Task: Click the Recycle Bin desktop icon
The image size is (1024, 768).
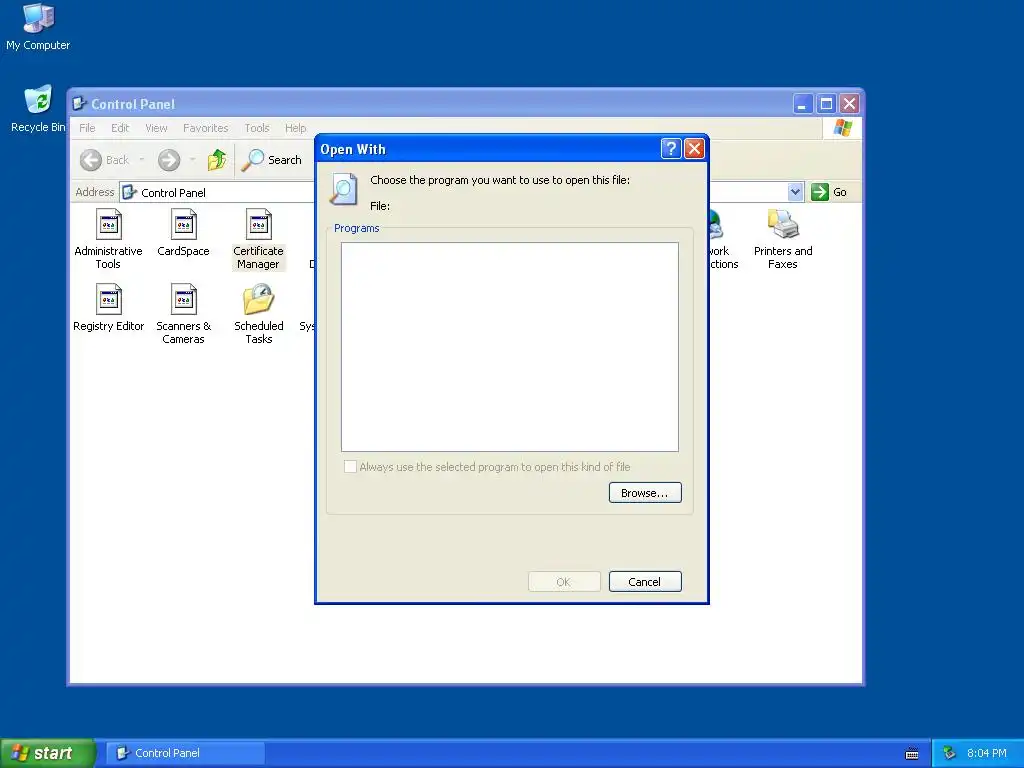Action: (x=38, y=109)
